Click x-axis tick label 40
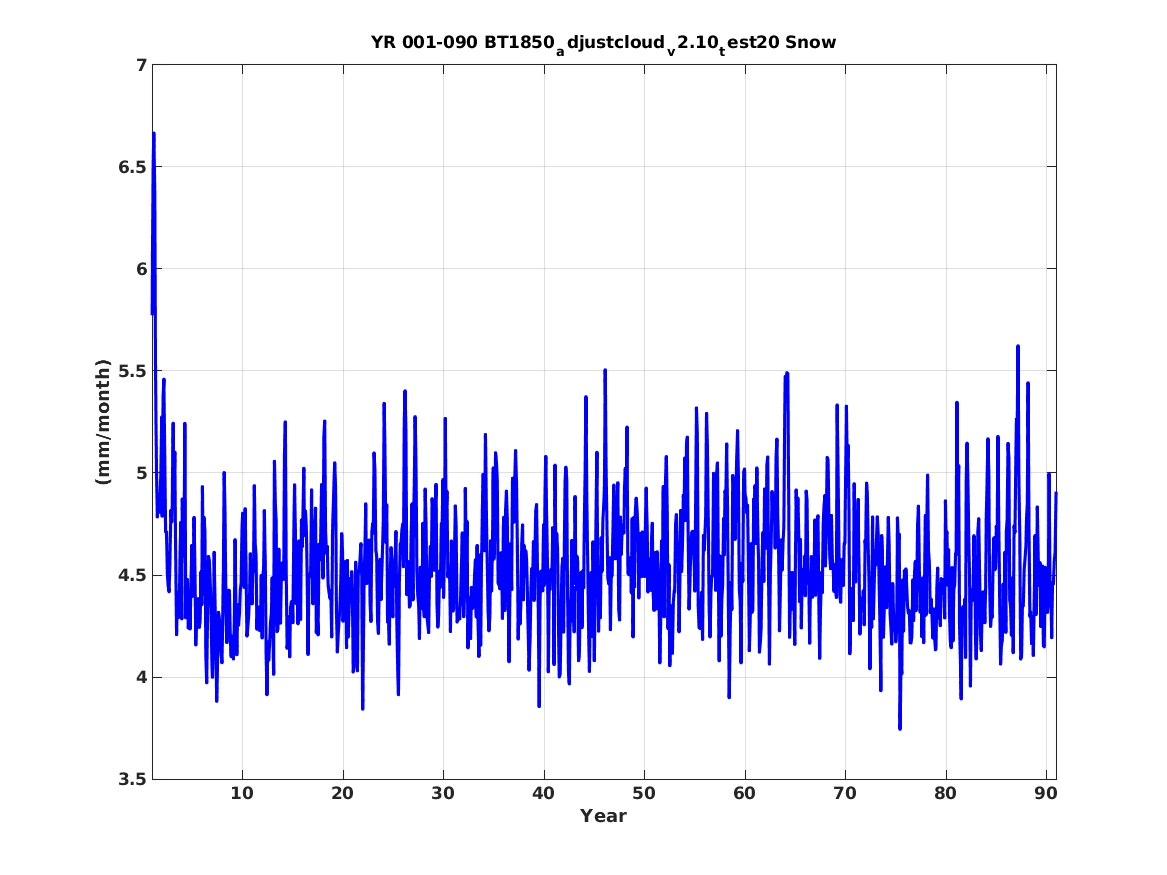This screenshot has height=875, width=1167. point(543,794)
